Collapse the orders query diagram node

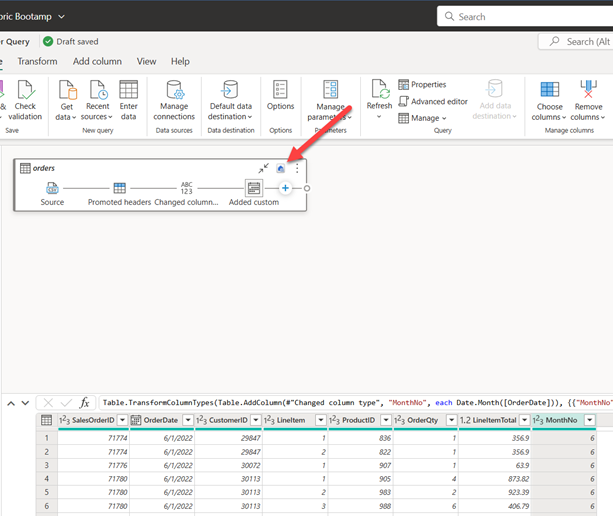point(263,168)
